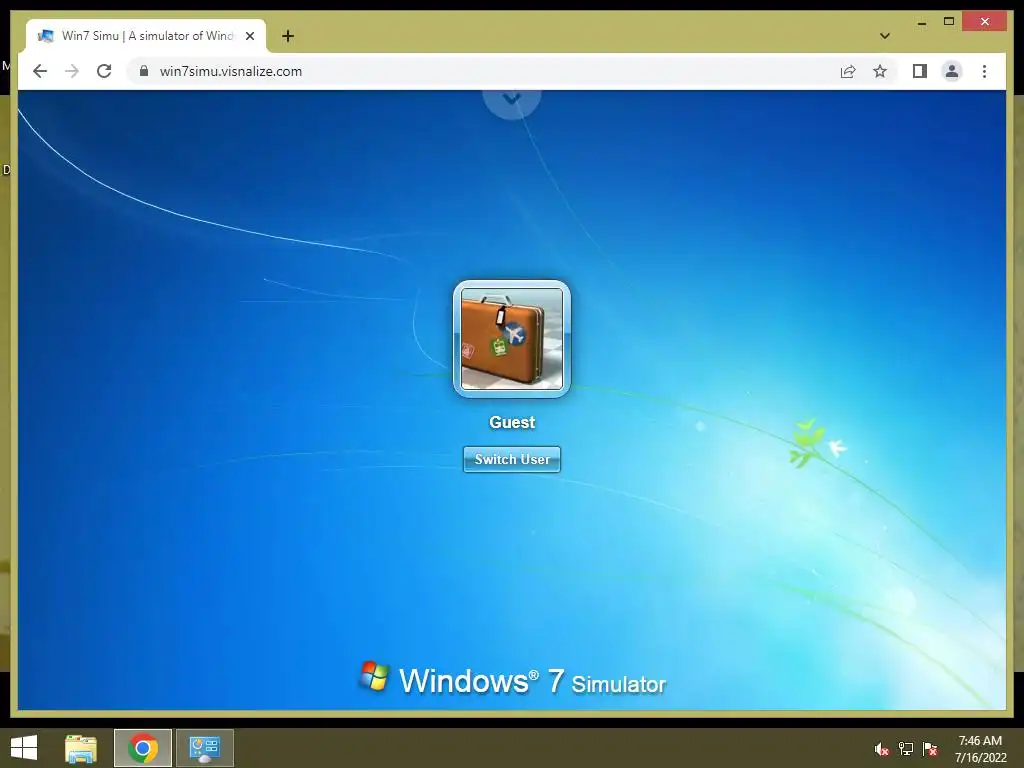Click the Chrome taskbar icon
The image size is (1024, 768).
[x=143, y=748]
